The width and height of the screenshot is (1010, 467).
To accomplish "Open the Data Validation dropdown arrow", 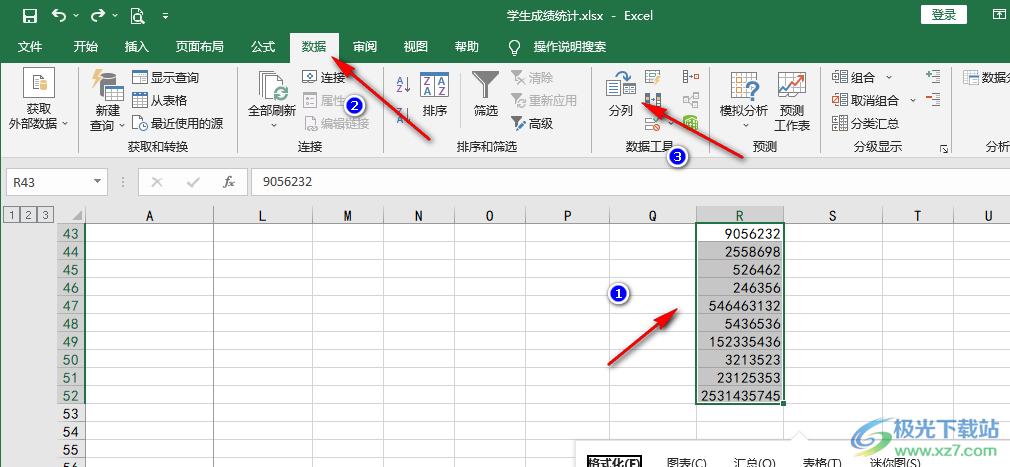I will 670,122.
